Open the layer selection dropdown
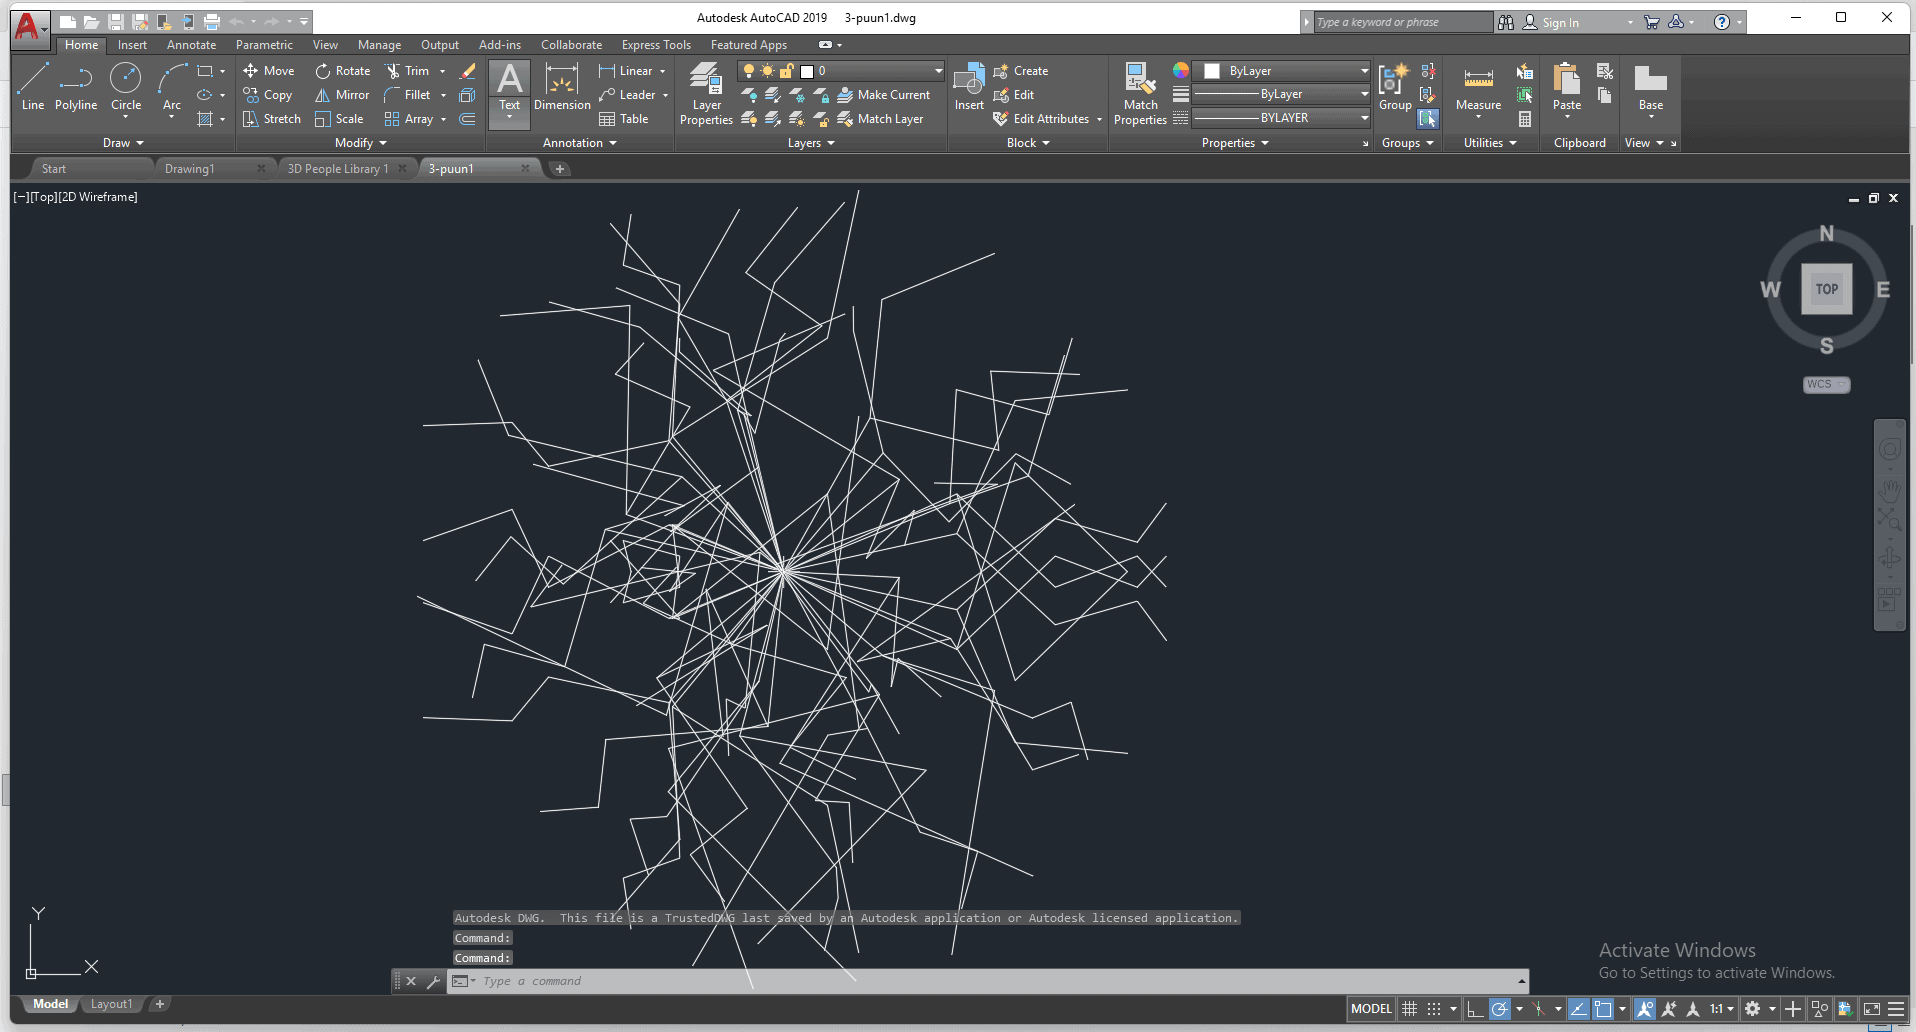 (x=938, y=71)
